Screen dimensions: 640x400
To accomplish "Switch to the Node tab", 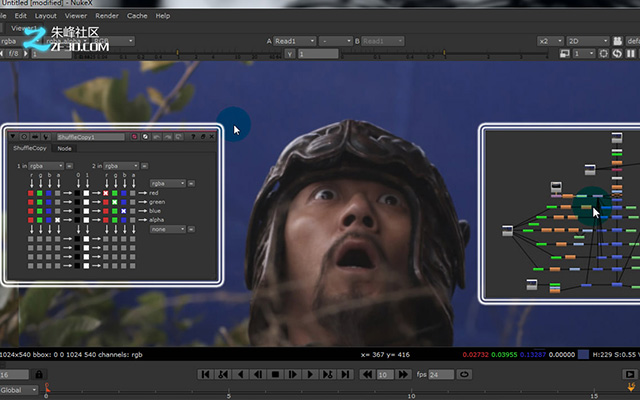I will pyautogui.click(x=64, y=149).
